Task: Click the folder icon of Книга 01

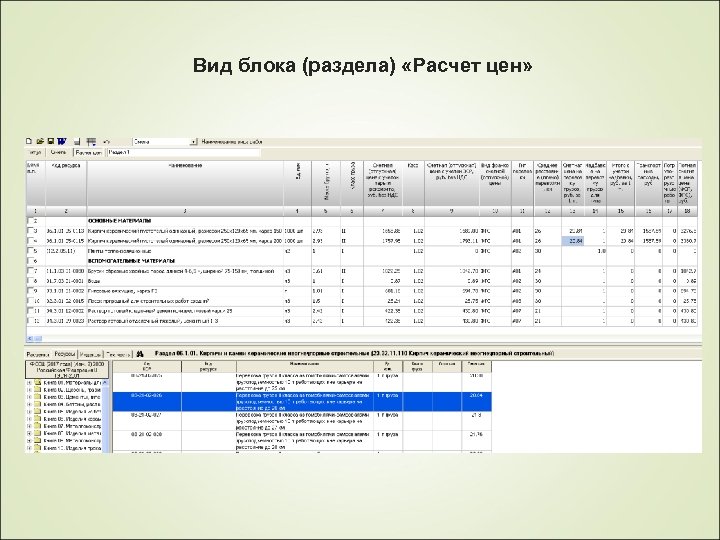Action: [38, 382]
